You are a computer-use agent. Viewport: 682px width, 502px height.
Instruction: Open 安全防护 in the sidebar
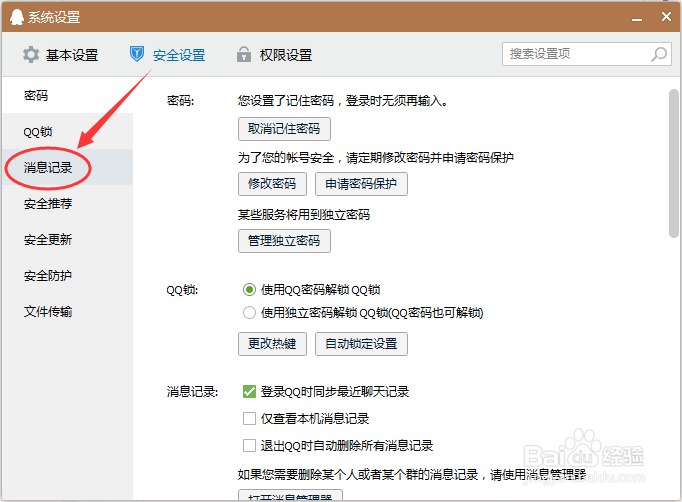click(x=67, y=275)
